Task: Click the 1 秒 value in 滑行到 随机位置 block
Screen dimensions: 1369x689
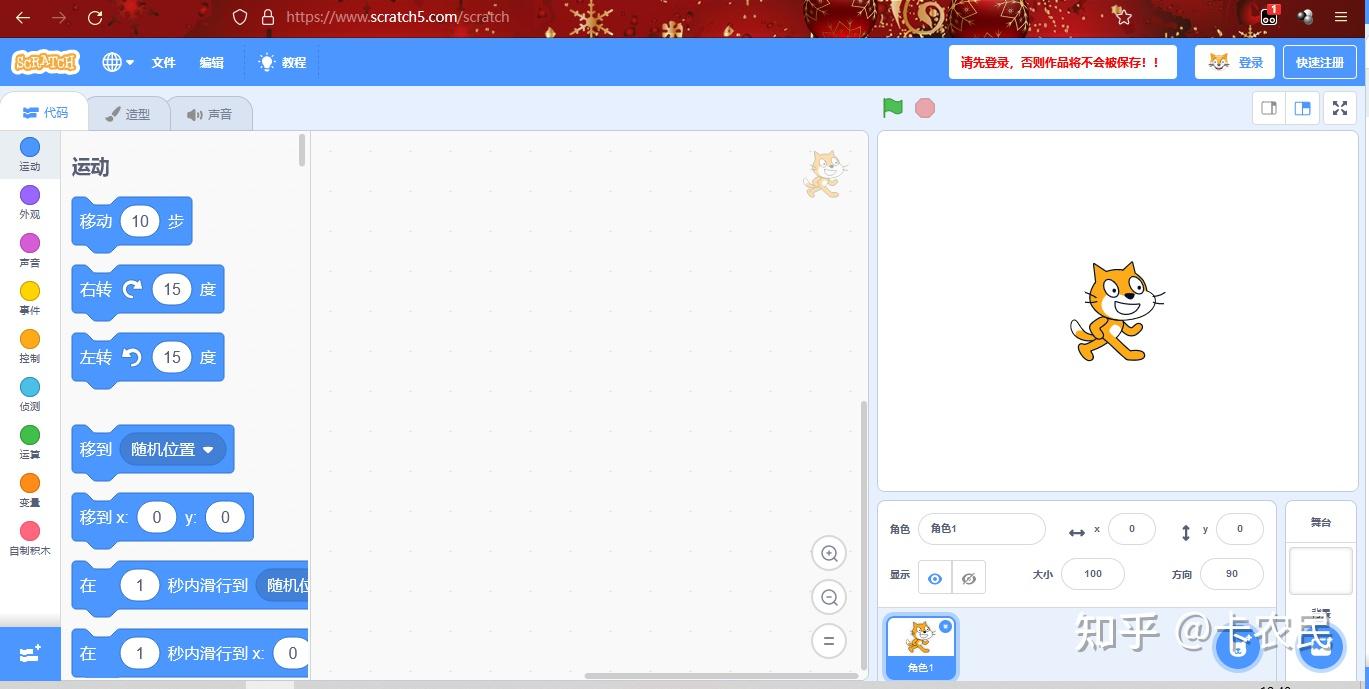Action: (140, 585)
